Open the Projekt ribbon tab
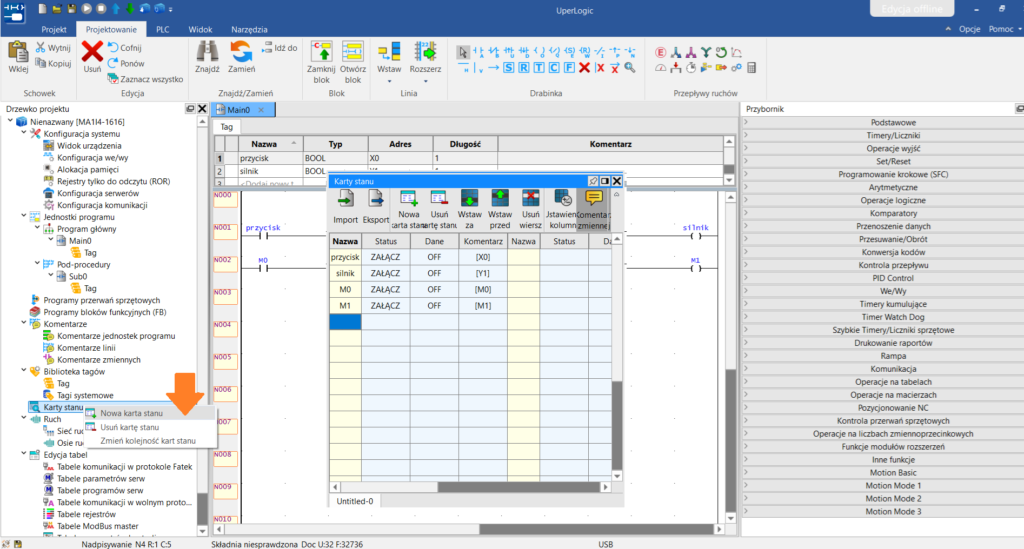Screen dimensions: 1024x549 [54, 29]
